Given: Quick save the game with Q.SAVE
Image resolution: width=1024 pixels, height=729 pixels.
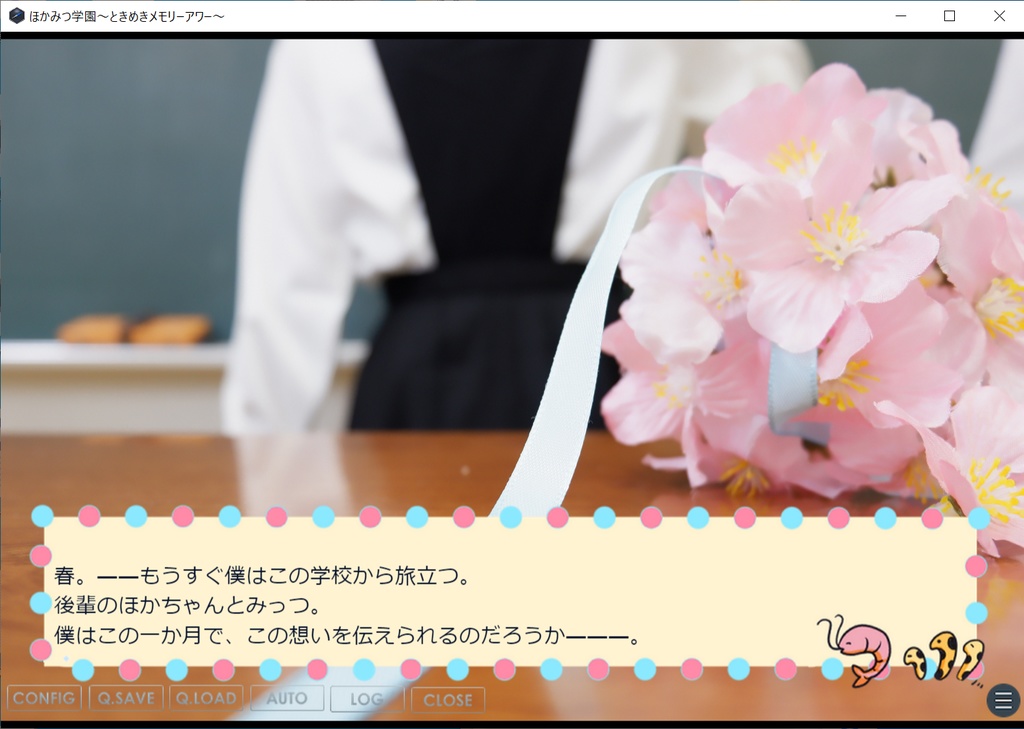Looking at the screenshot, I should pyautogui.click(x=125, y=700).
